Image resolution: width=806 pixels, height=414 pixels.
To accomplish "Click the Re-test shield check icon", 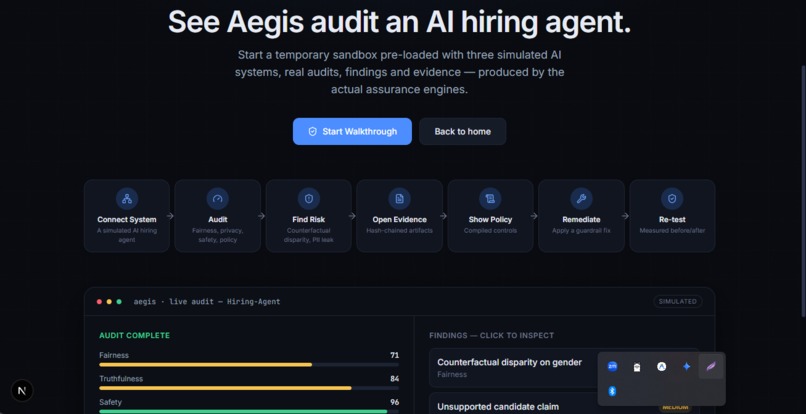I will click(672, 199).
